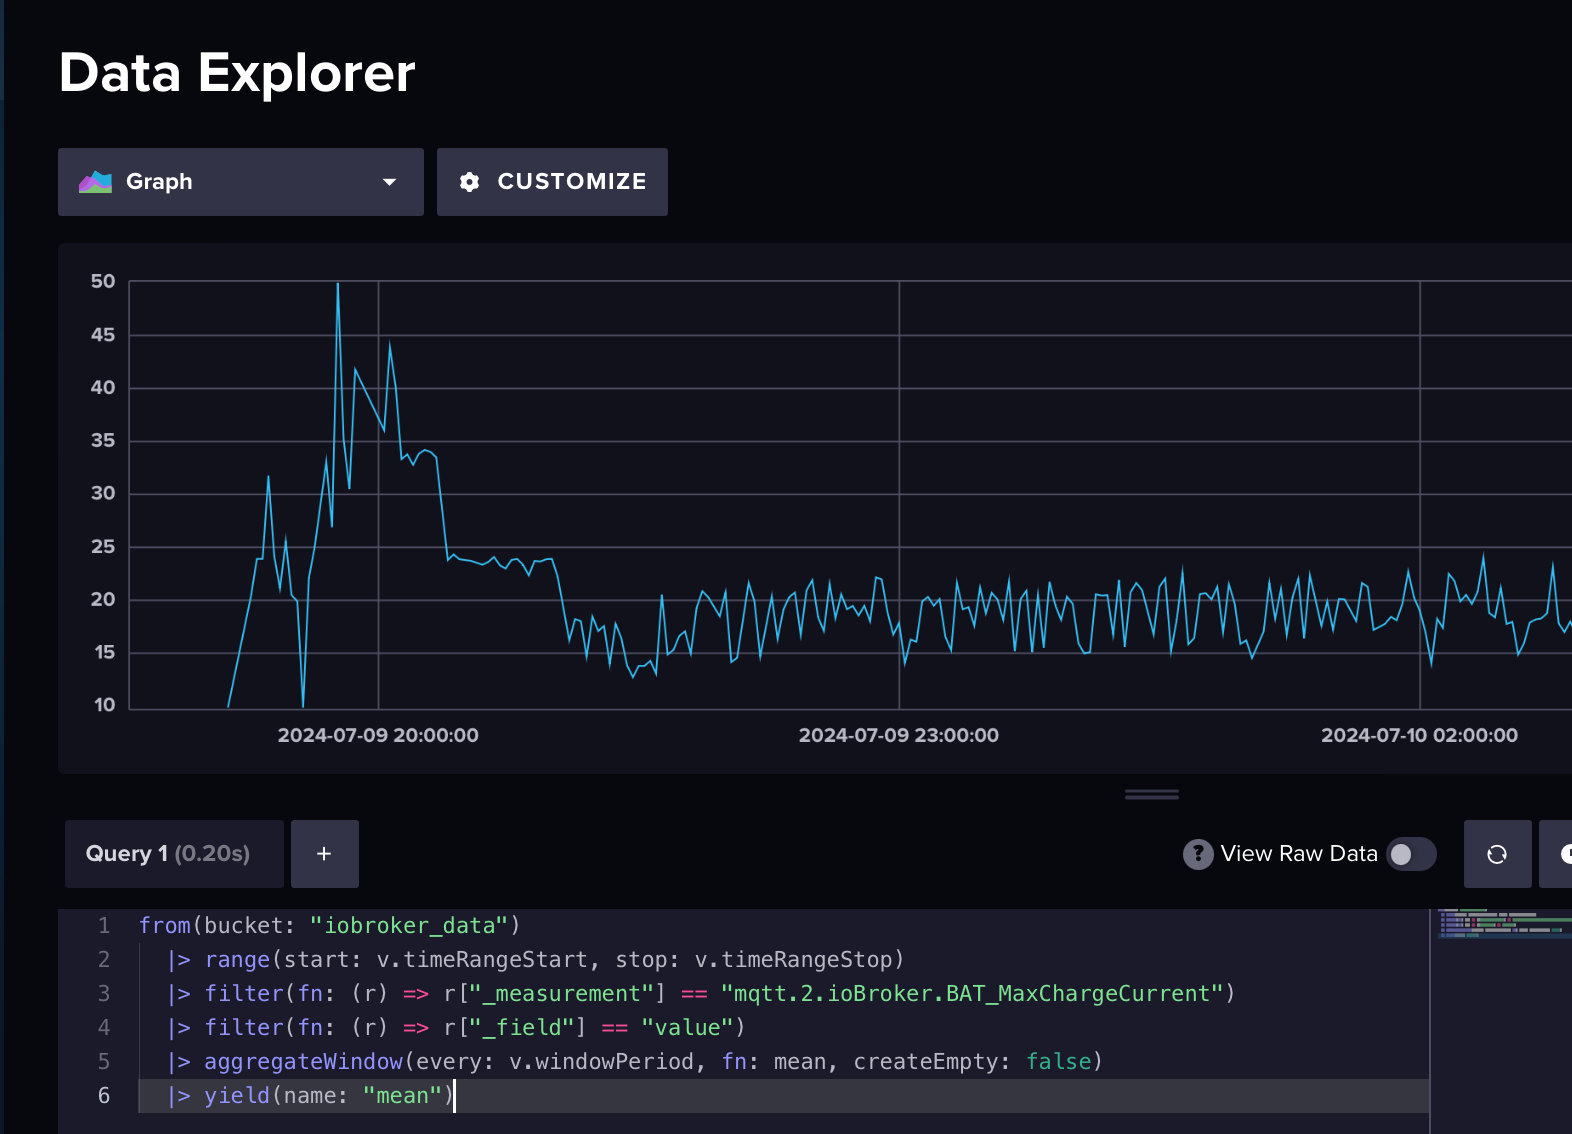Viewport: 1572px width, 1134px height.
Task: Click the gear icon in the Customize button
Action: 470,182
